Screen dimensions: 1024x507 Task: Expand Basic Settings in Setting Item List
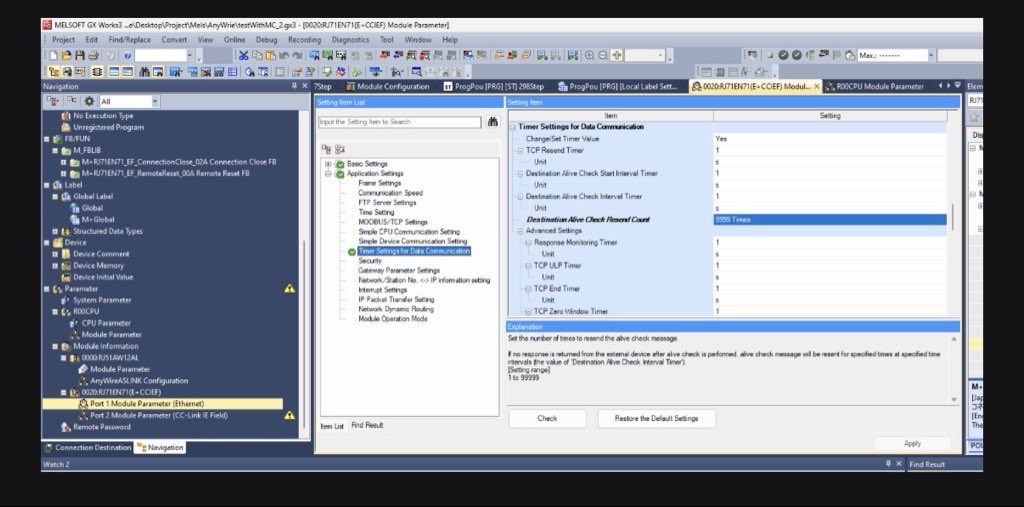click(x=328, y=164)
